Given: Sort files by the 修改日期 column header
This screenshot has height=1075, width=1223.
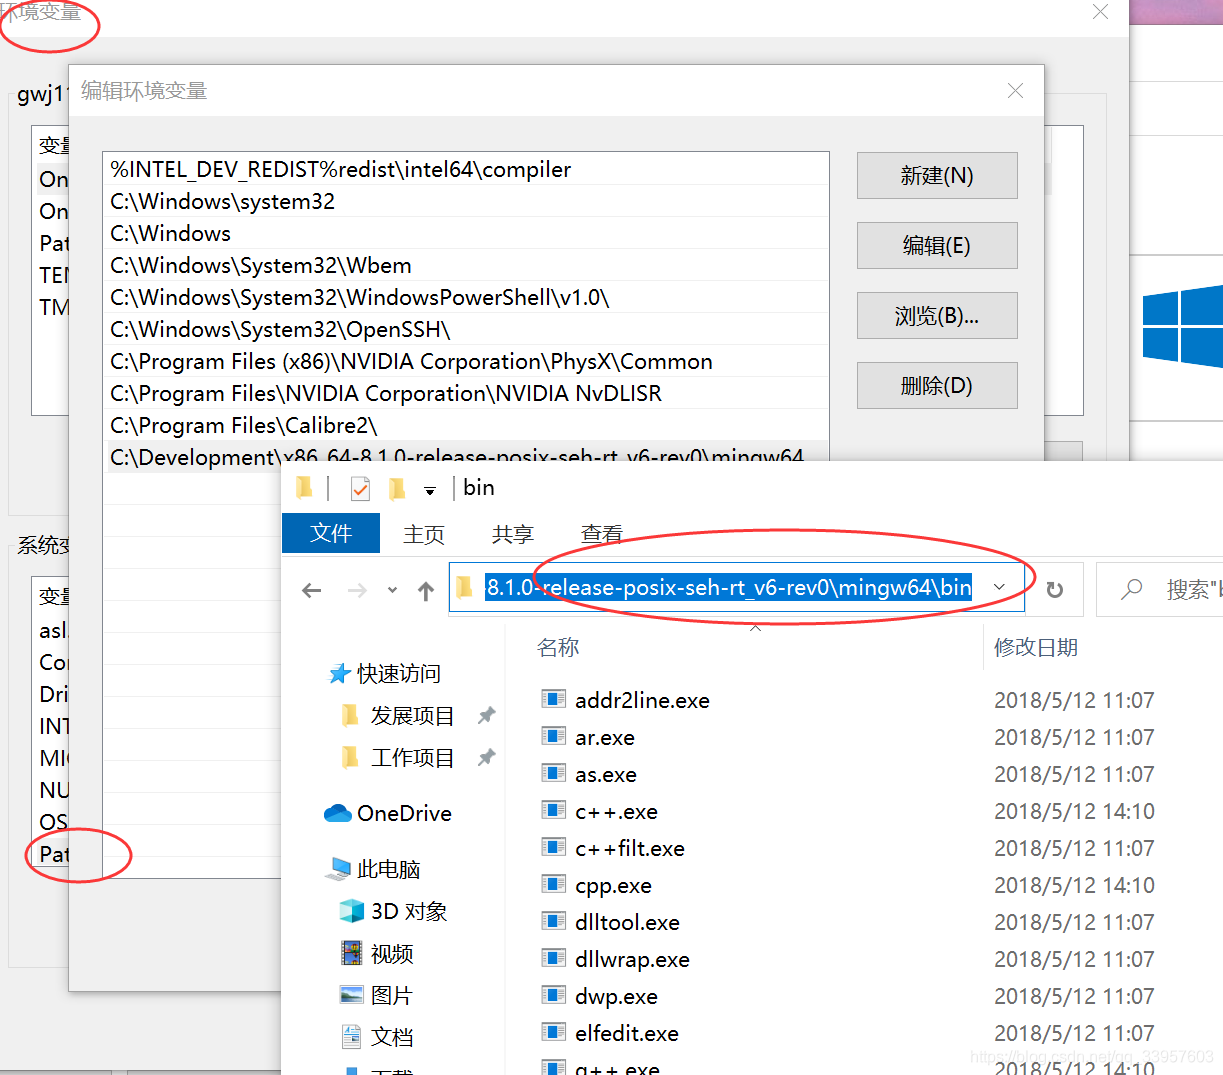Looking at the screenshot, I should pyautogui.click(x=1036, y=647).
